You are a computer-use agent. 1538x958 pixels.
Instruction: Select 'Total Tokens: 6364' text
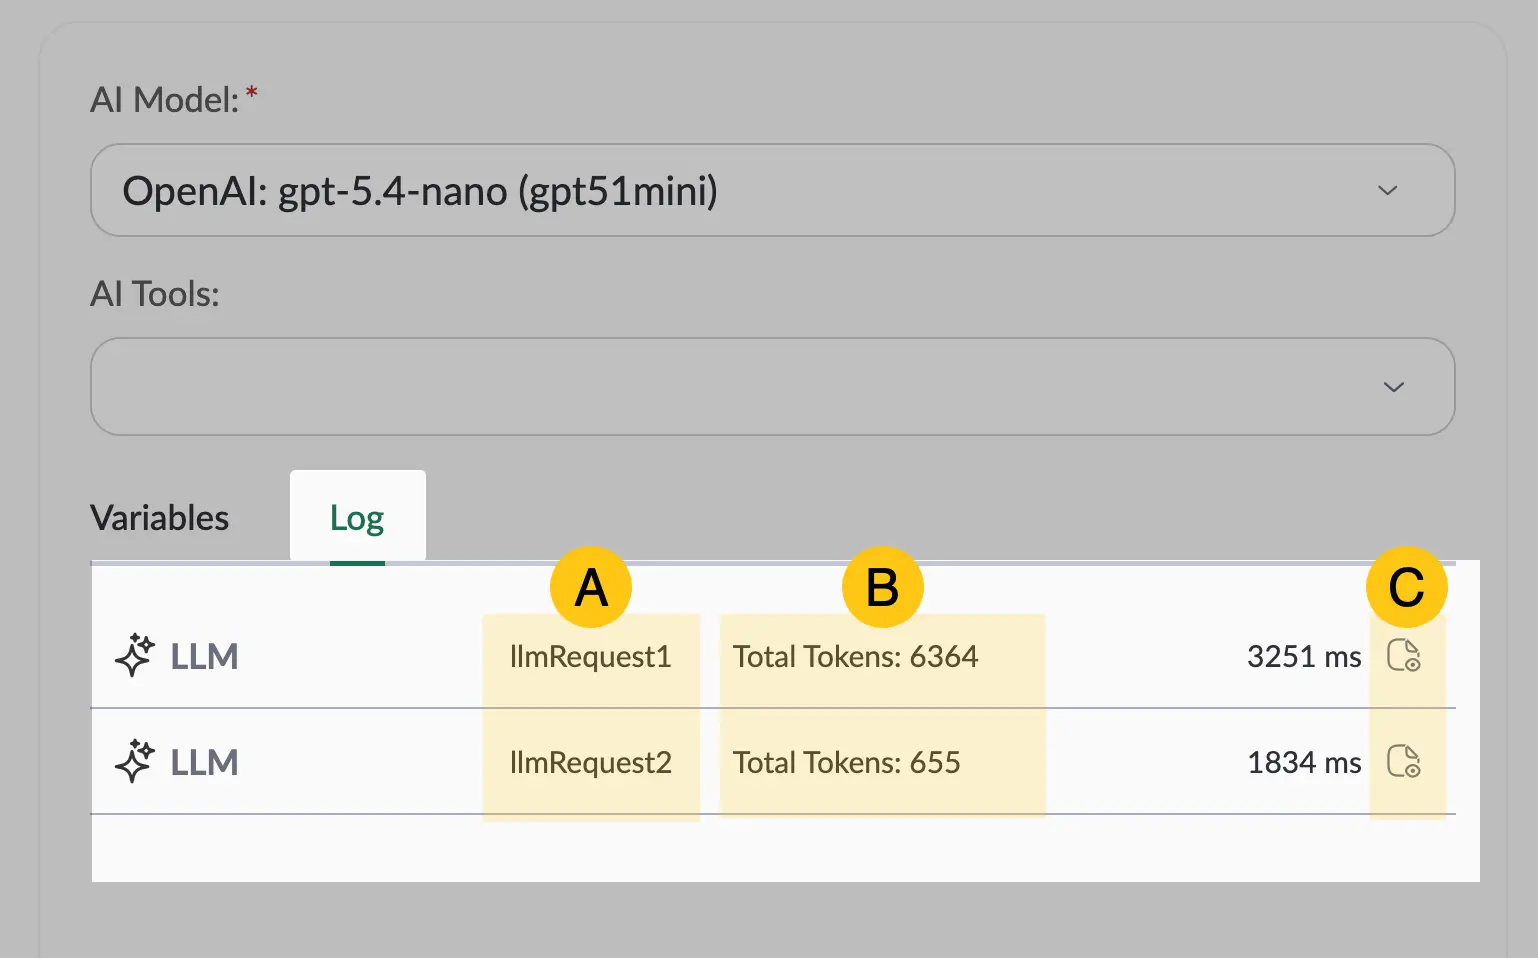click(855, 657)
